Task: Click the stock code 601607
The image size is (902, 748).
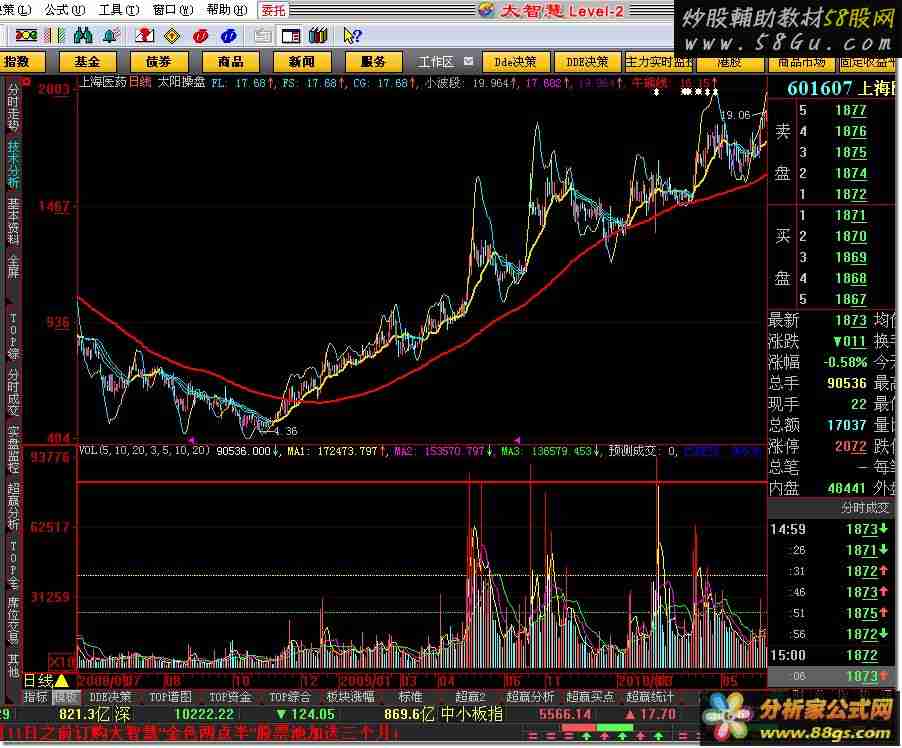Action: pyautogui.click(x=819, y=88)
